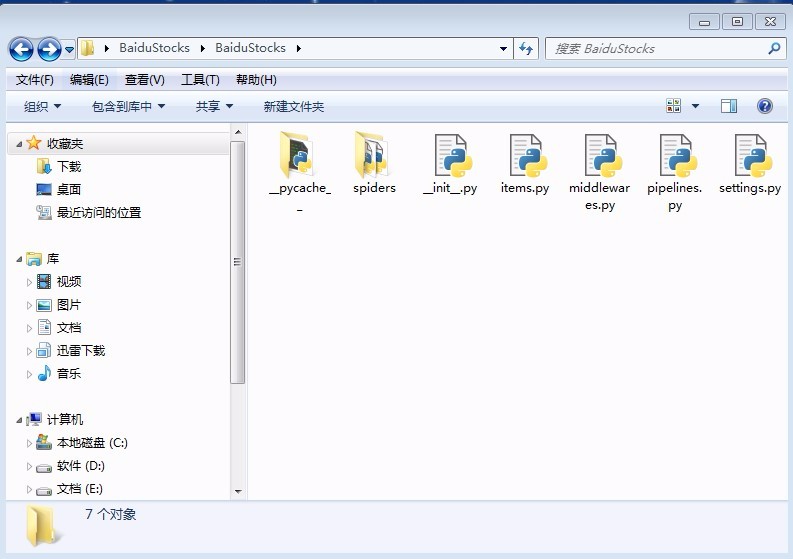Click the 收藏夹 heading
Image resolution: width=793 pixels, height=559 pixels.
65,144
